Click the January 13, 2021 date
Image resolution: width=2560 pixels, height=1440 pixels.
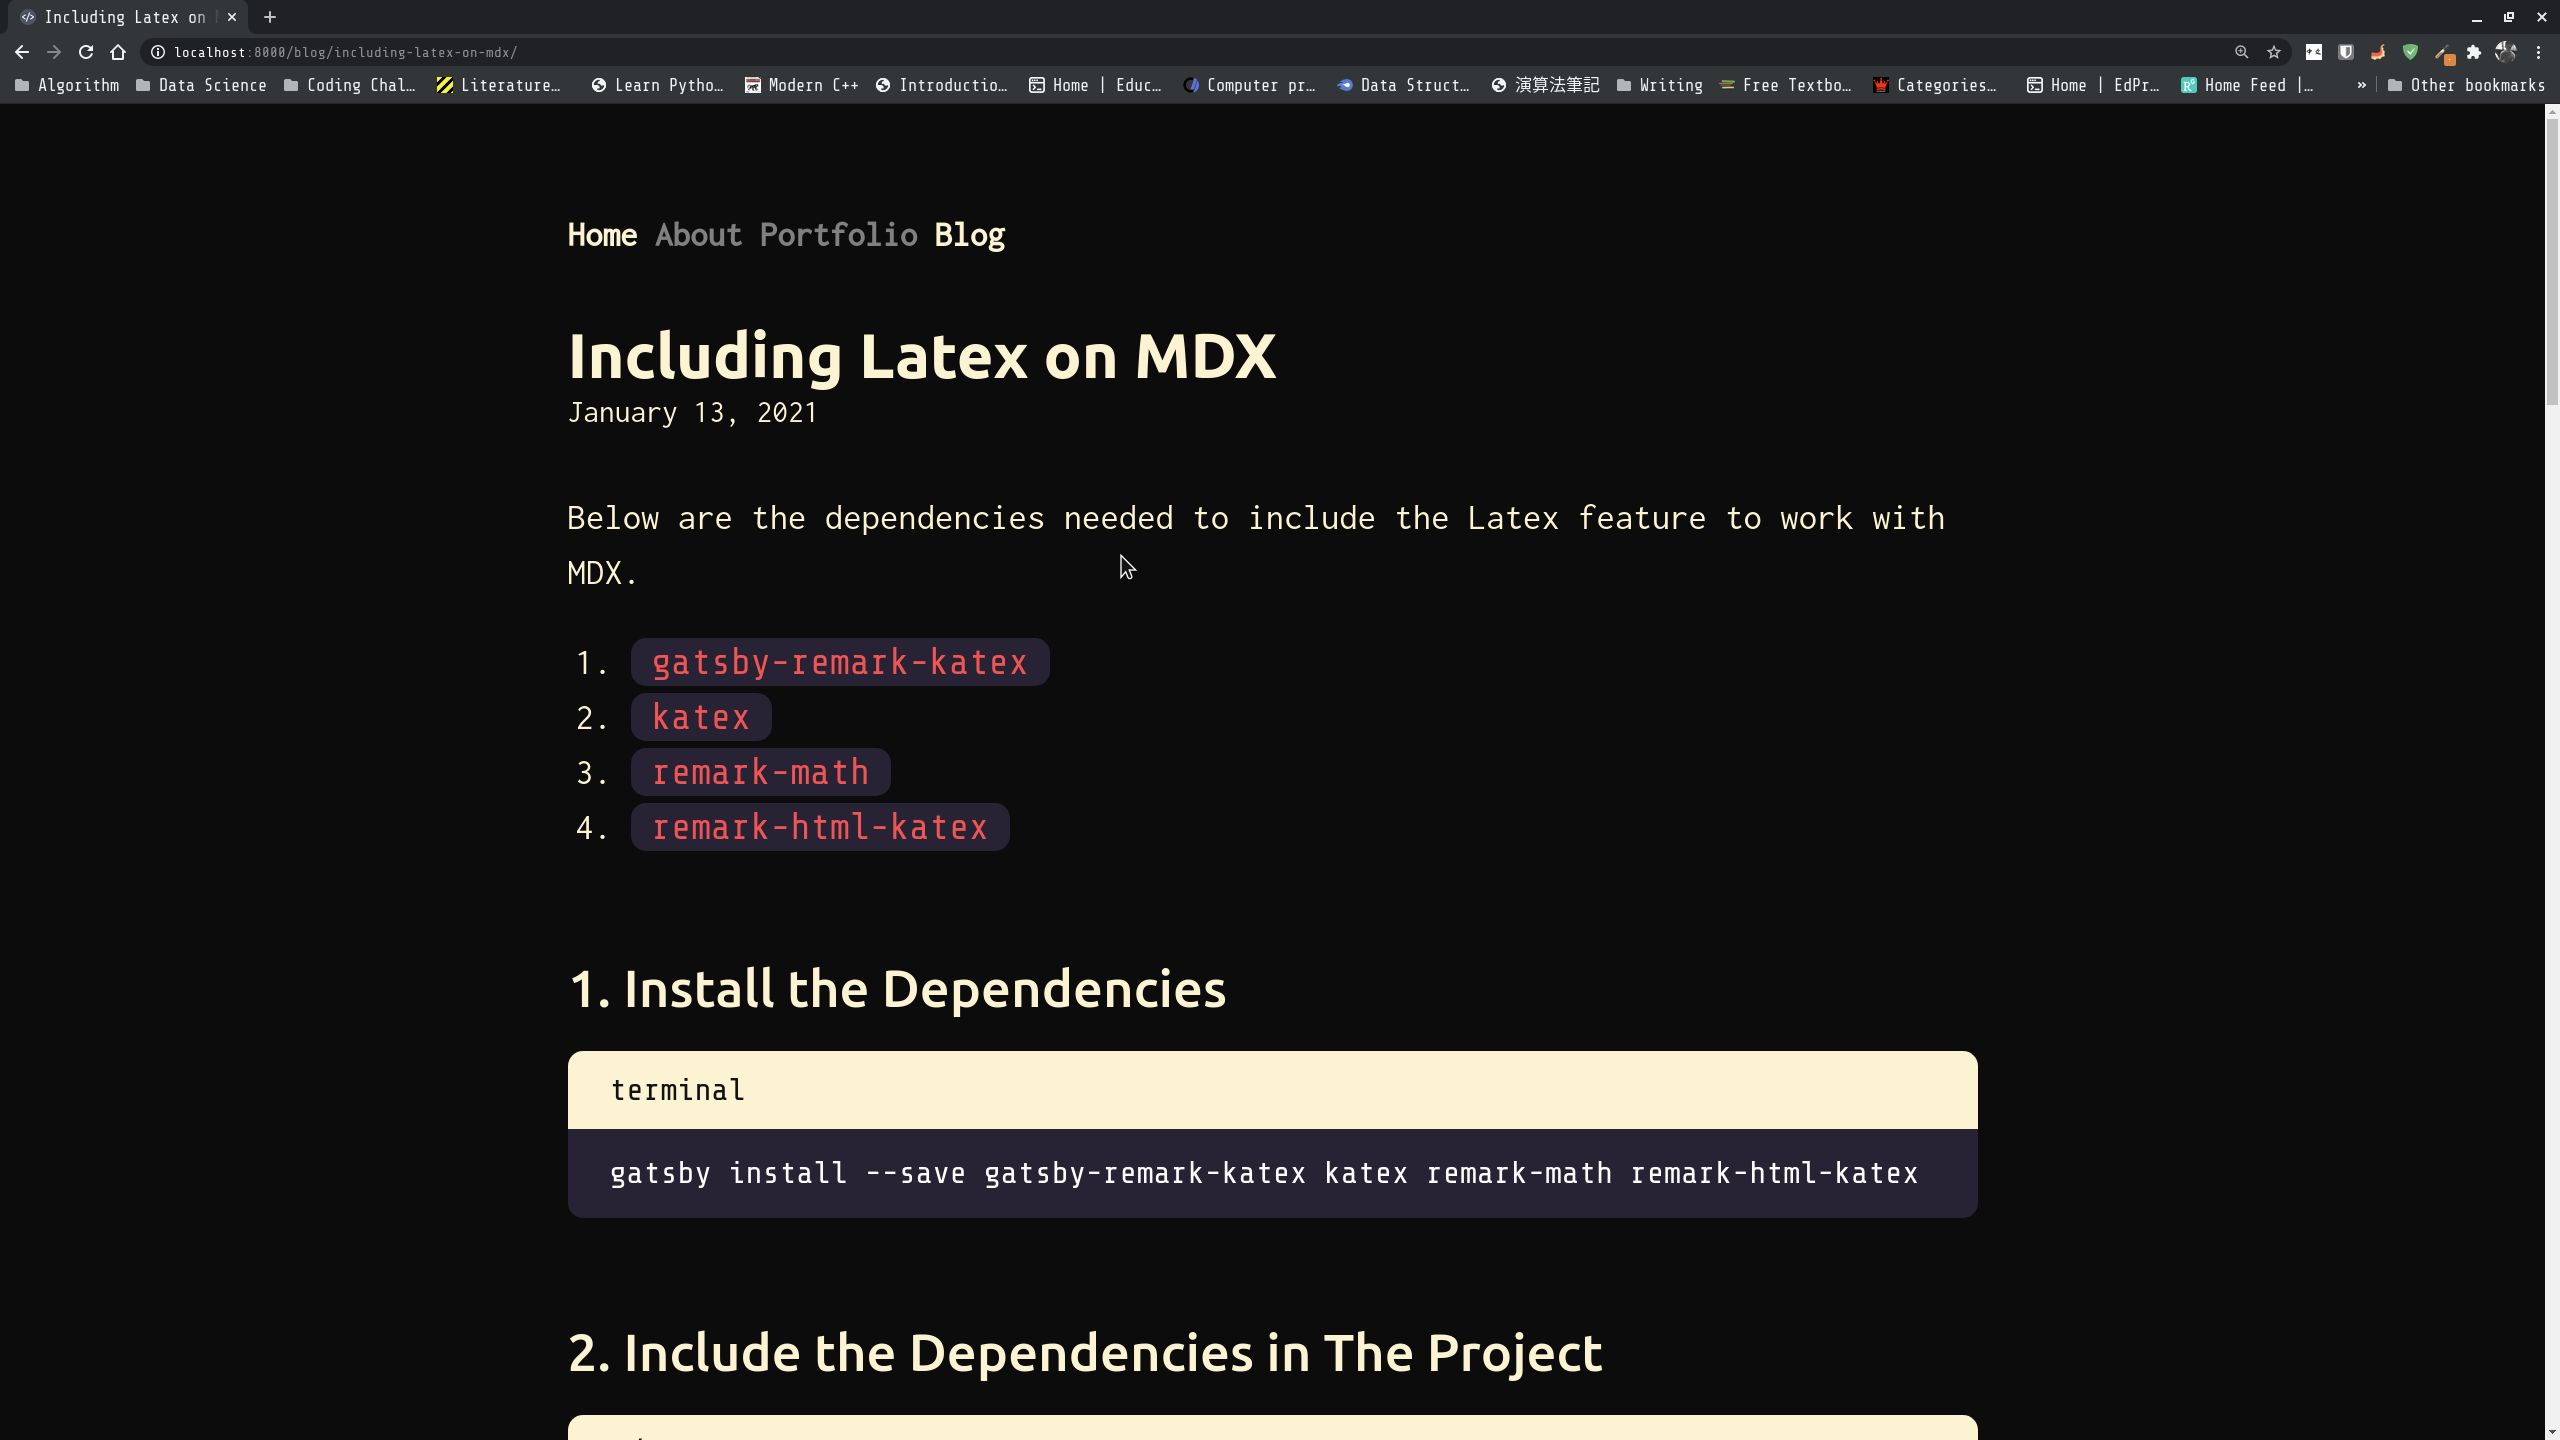pyautogui.click(x=692, y=413)
